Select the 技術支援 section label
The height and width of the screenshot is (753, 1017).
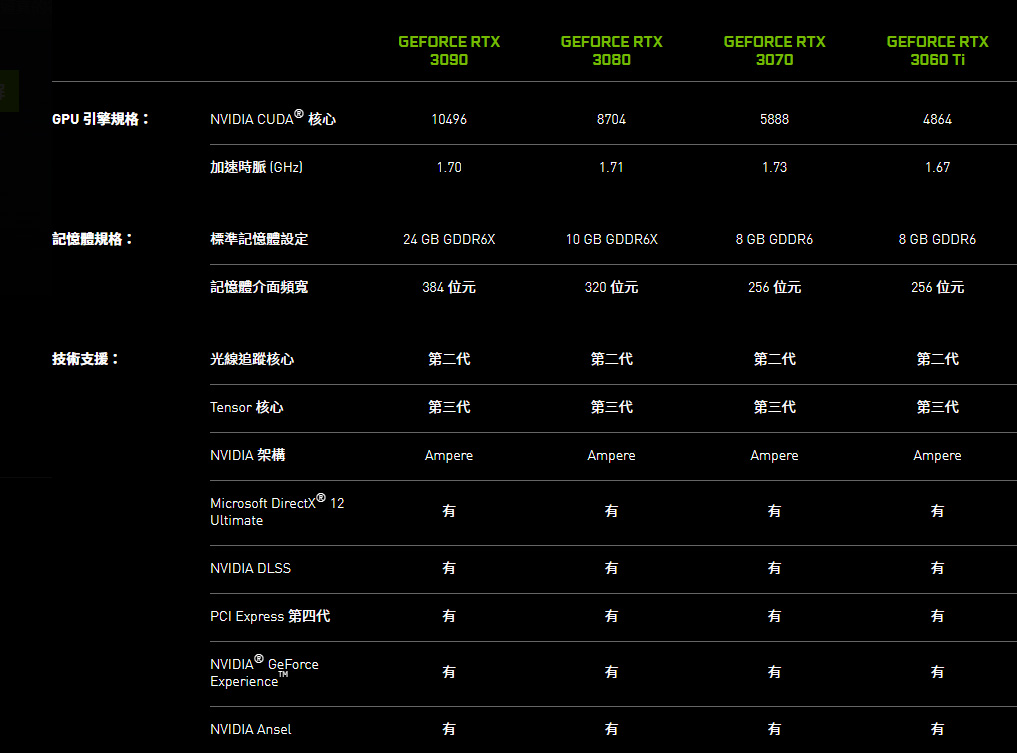(x=85, y=359)
